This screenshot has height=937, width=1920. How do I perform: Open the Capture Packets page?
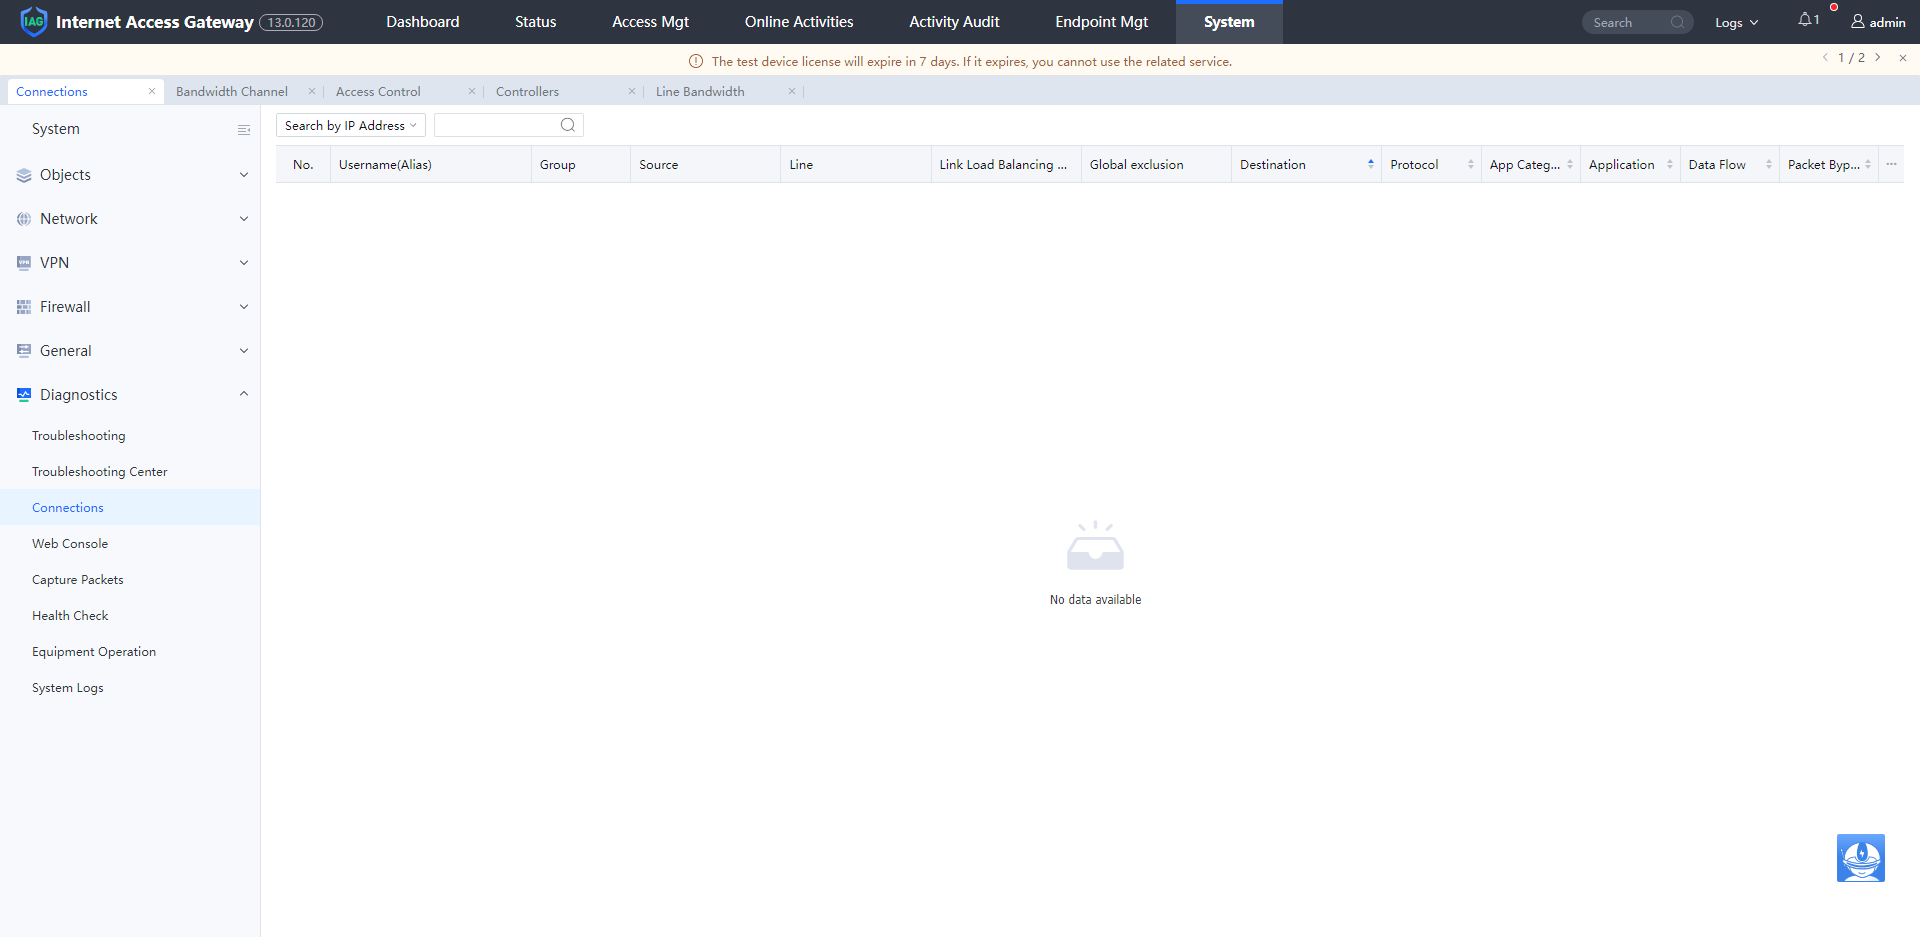pos(78,580)
